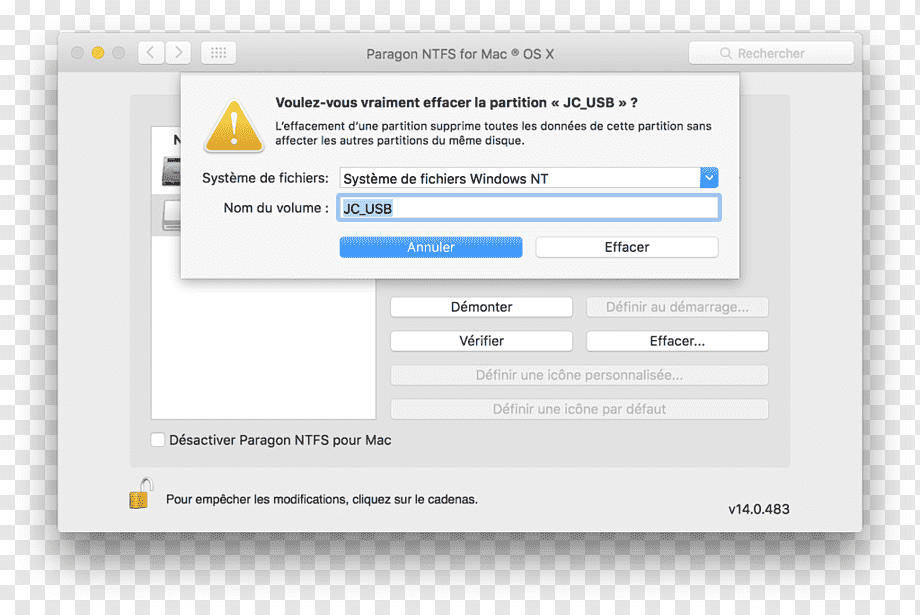Click the back navigation arrow
Viewport: 920px width, 615px height.
[151, 53]
